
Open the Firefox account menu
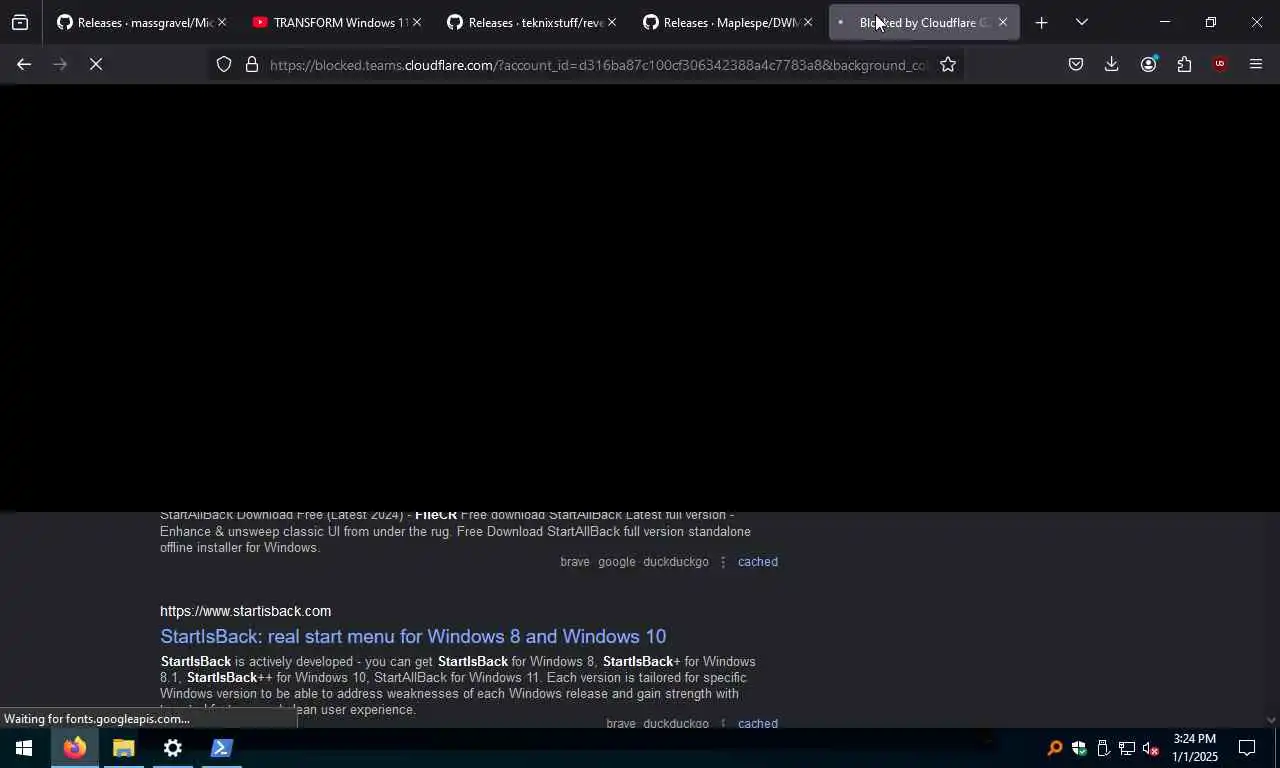[1148, 64]
